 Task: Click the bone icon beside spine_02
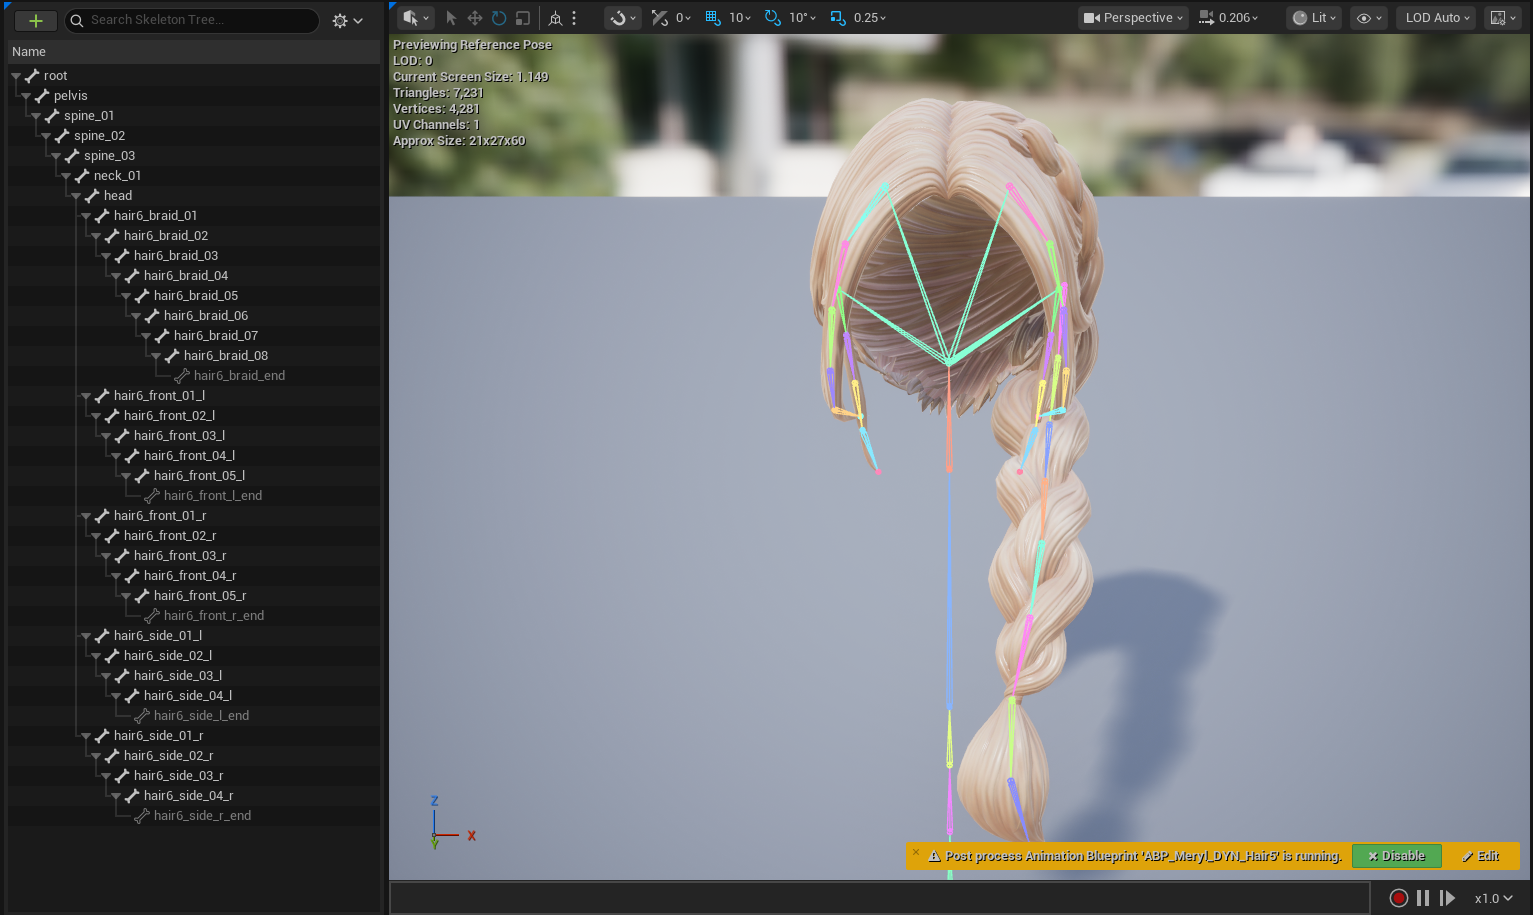62,136
